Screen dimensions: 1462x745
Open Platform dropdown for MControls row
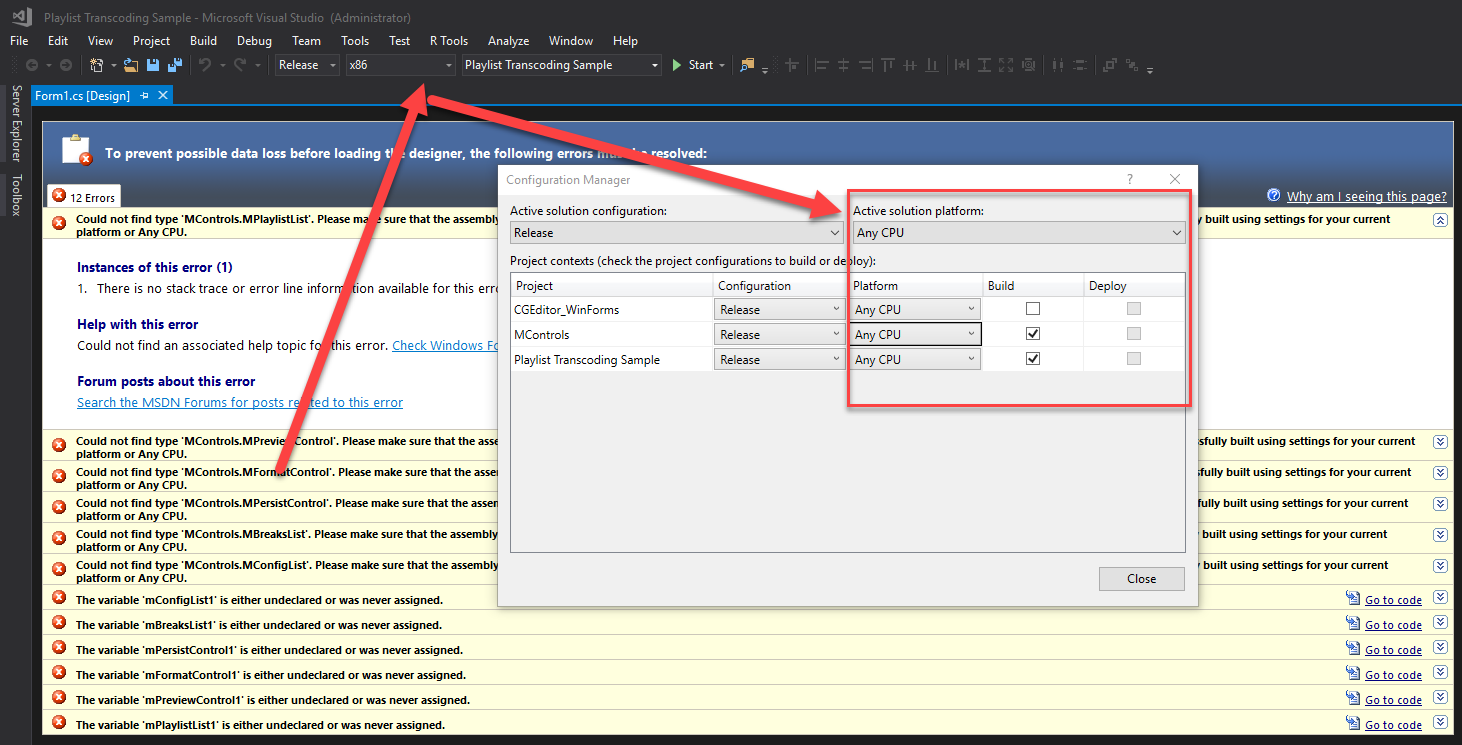click(x=915, y=334)
